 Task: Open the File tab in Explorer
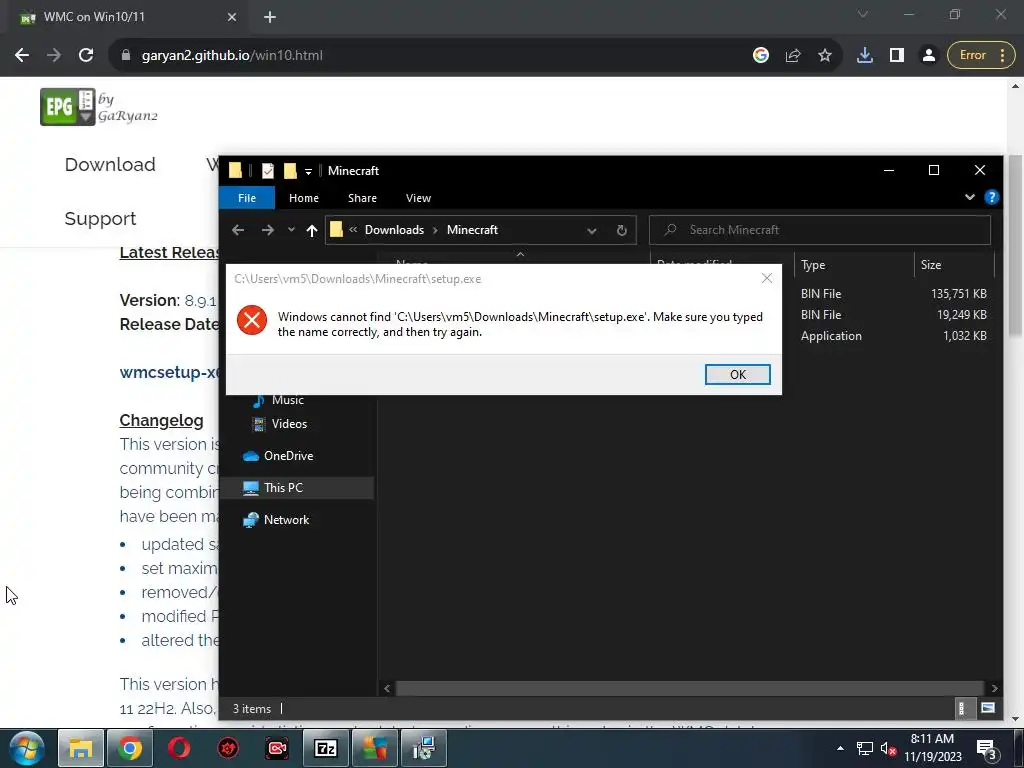[x=247, y=198]
